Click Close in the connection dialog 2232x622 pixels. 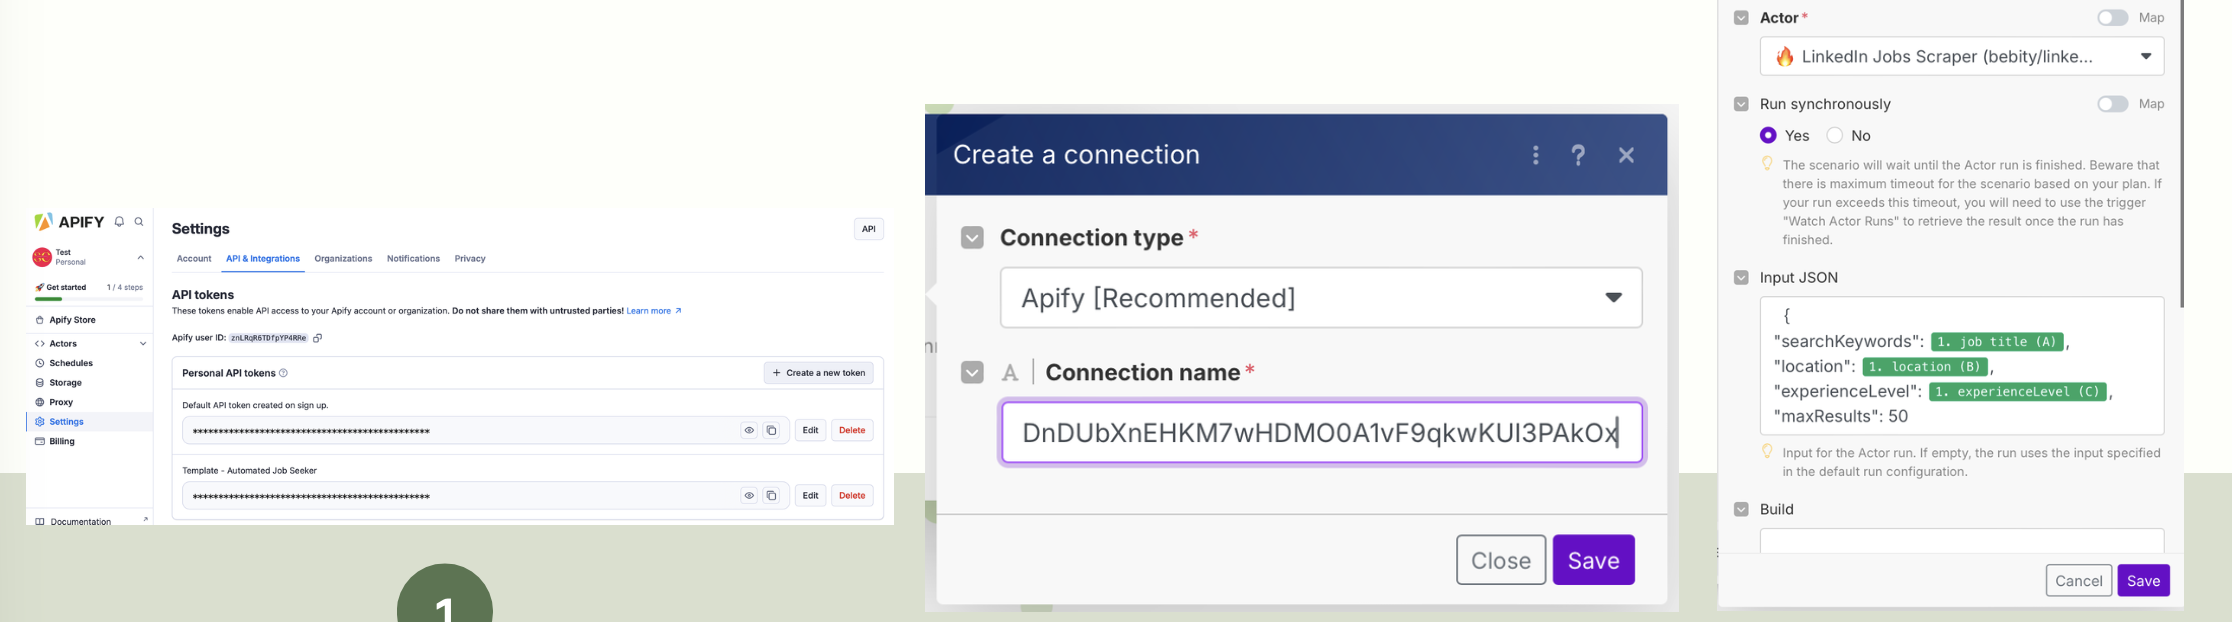[x=1501, y=560]
